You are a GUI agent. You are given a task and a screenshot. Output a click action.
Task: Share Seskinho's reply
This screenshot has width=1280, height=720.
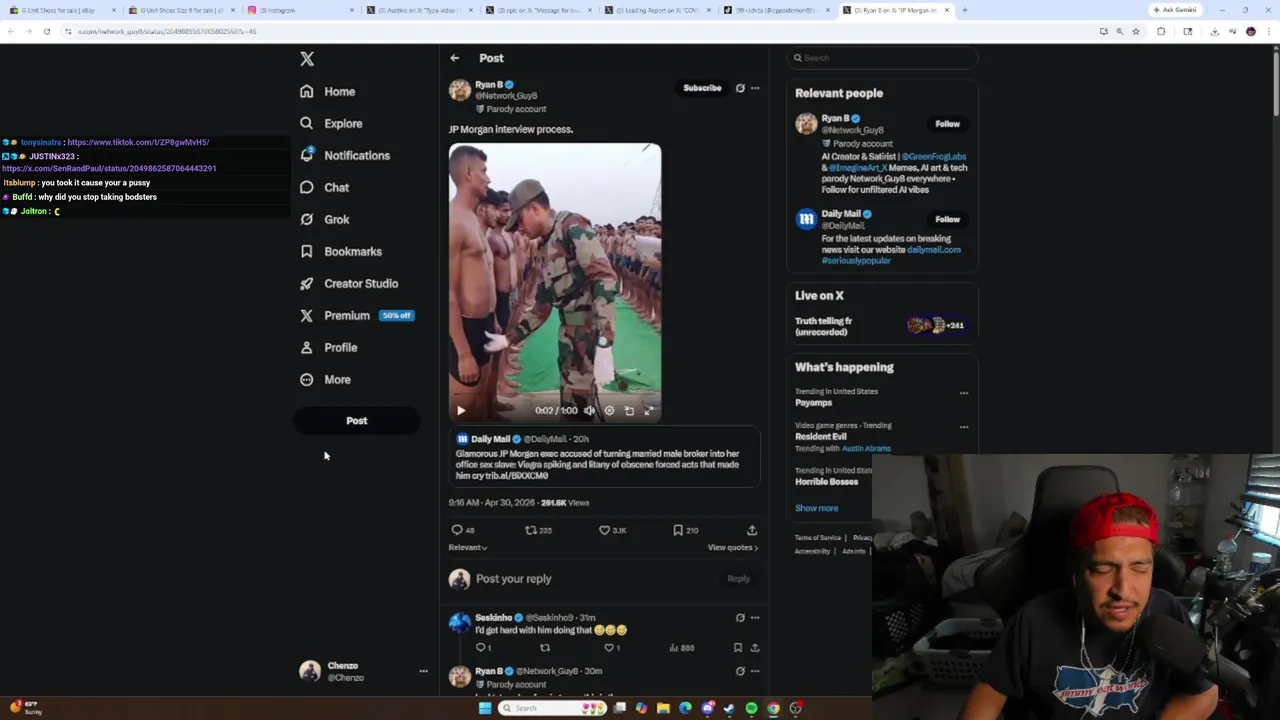pos(755,648)
